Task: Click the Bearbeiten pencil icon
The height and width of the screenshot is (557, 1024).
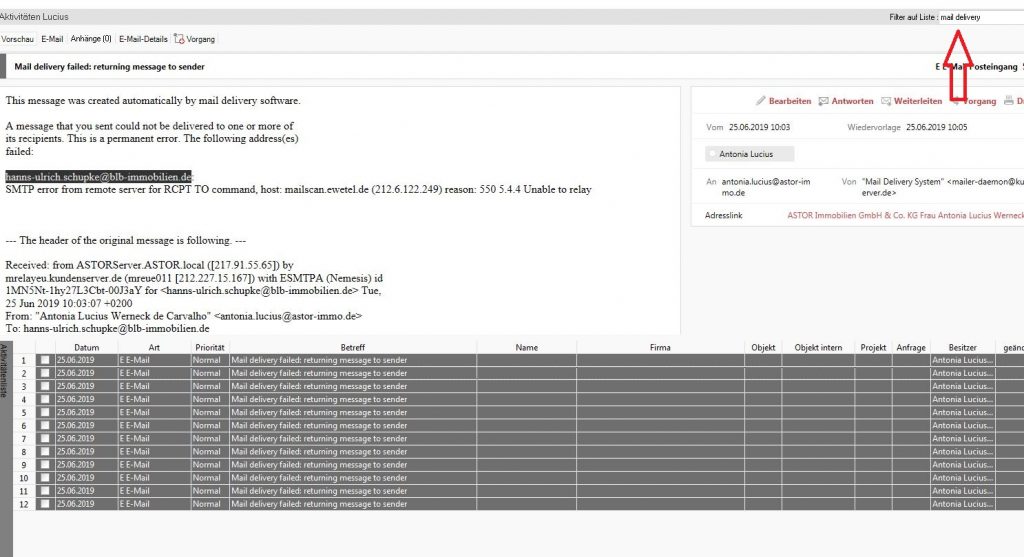Action: [761, 101]
